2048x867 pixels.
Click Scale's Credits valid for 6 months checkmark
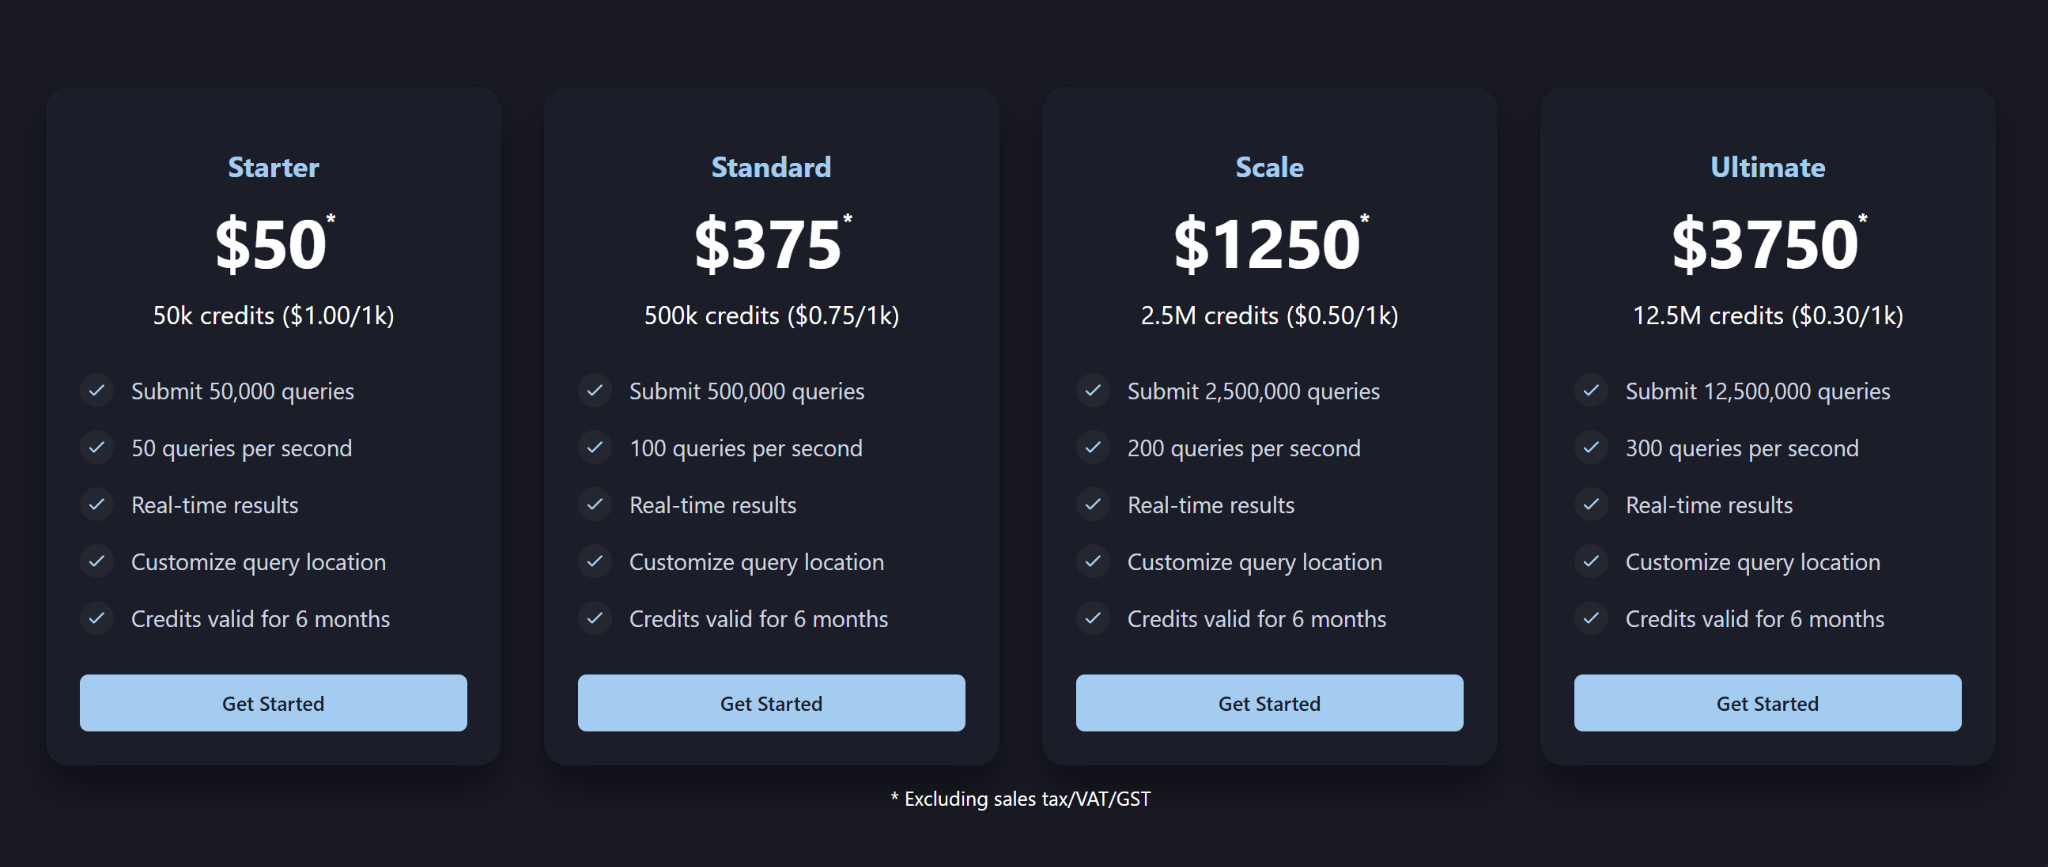[1093, 618]
